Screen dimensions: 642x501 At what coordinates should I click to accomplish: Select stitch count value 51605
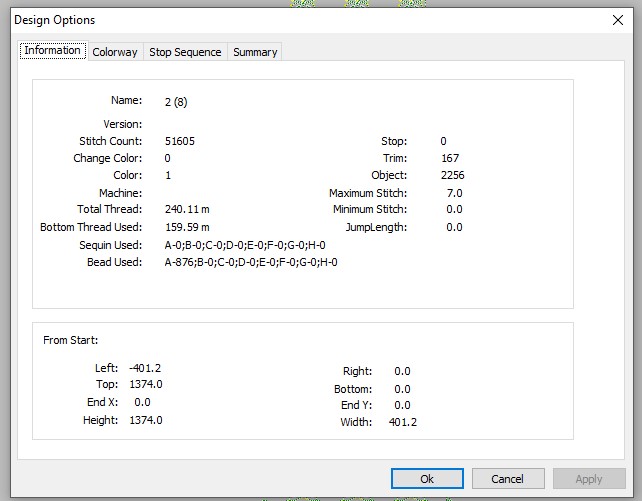[x=180, y=141]
